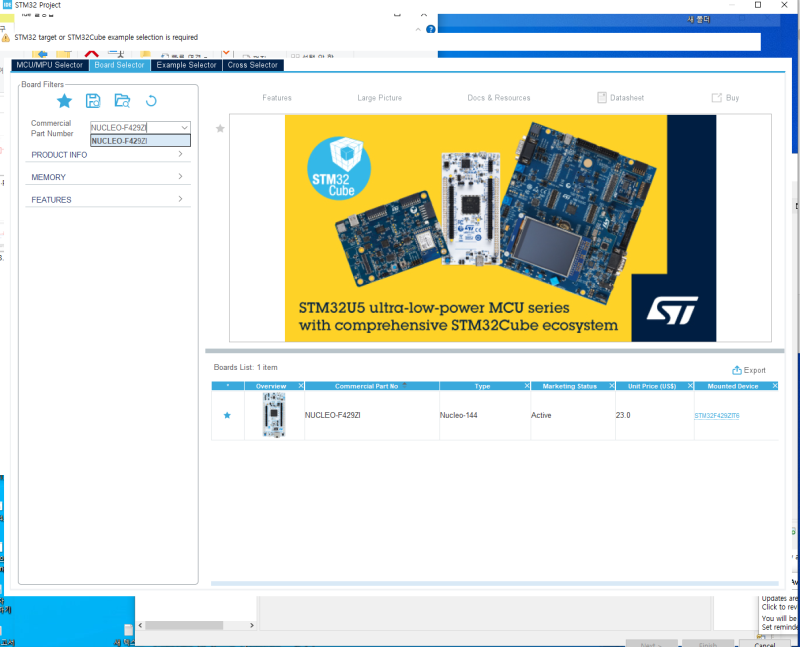Export the Boards List
The height and width of the screenshot is (647, 800).
tap(749, 369)
